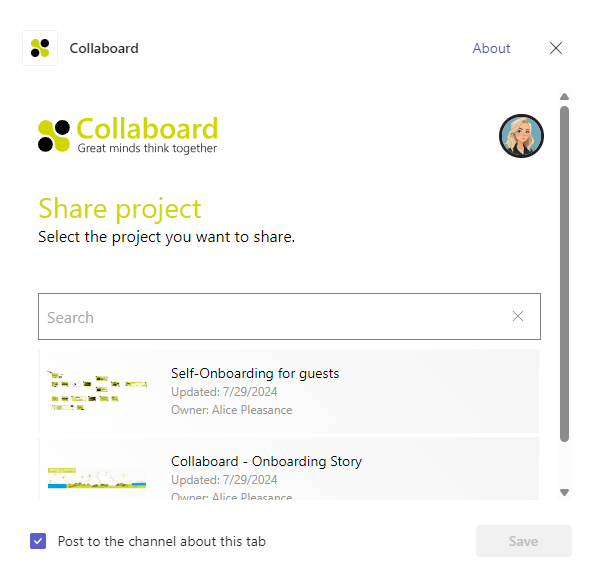Click the Collaboard logo banner
This screenshot has width=590, height=588.
(128, 135)
